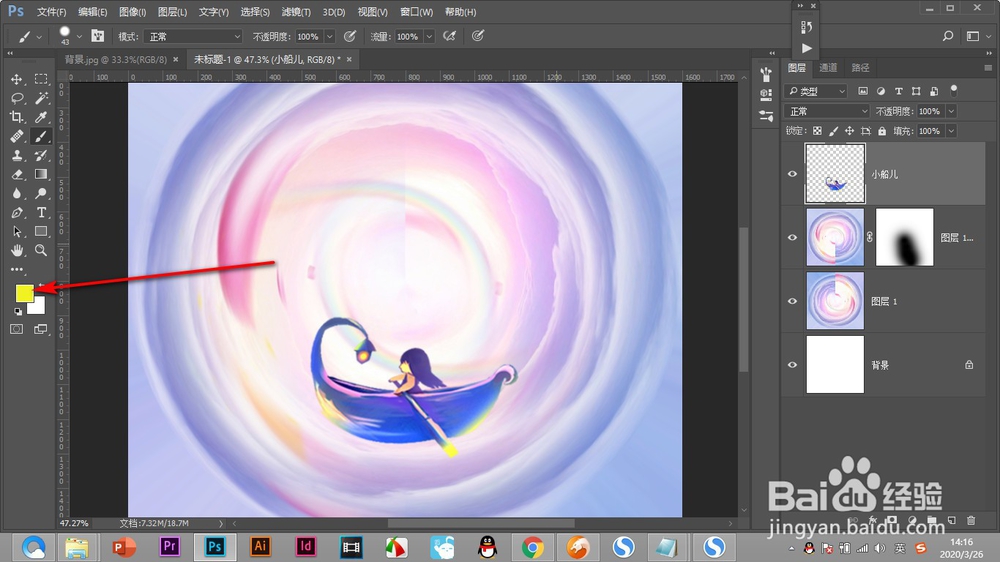Viewport: 1000px width, 562px height.
Task: Open the brush mode 正常 dropdown
Action: point(193,36)
